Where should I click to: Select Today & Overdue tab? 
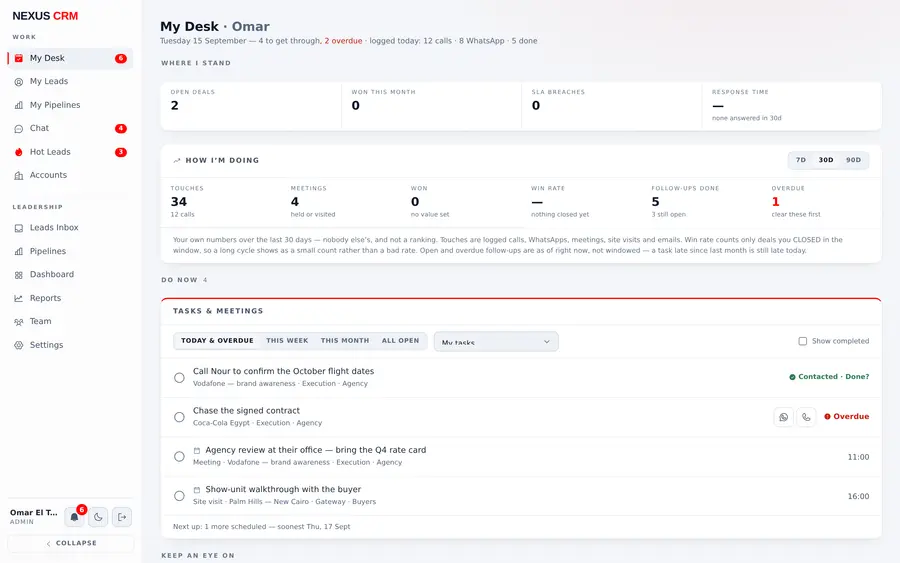pos(217,340)
